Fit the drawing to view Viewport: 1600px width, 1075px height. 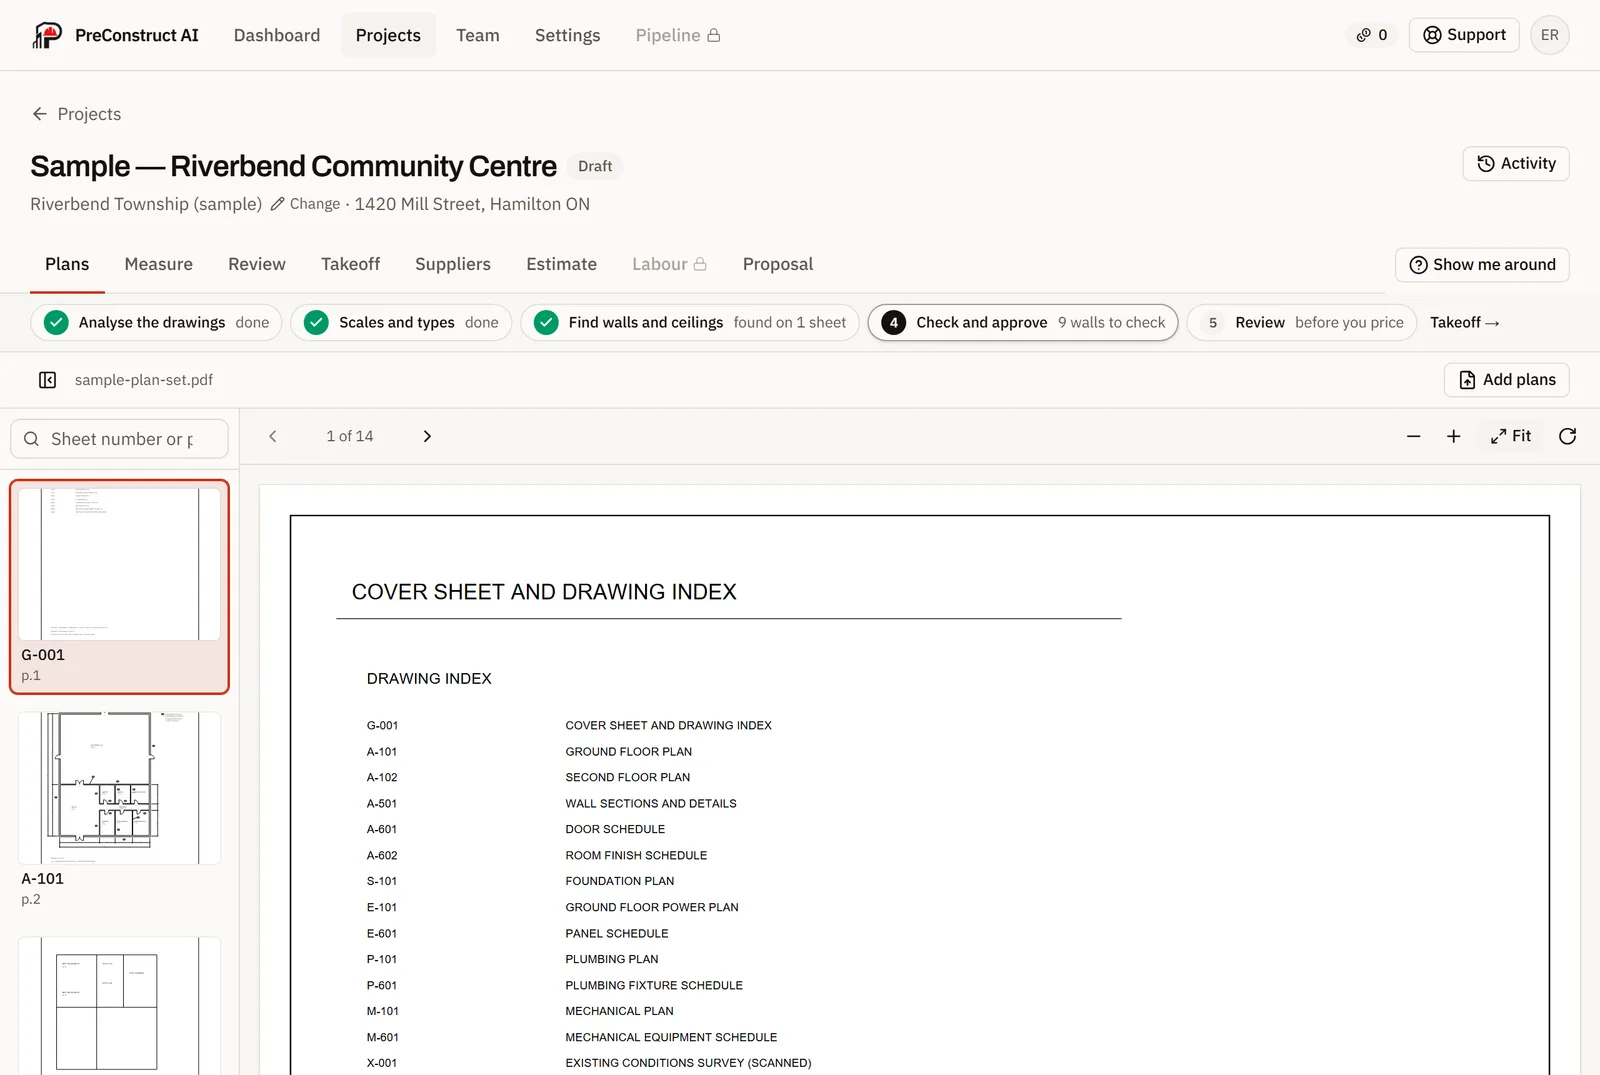coord(1511,436)
